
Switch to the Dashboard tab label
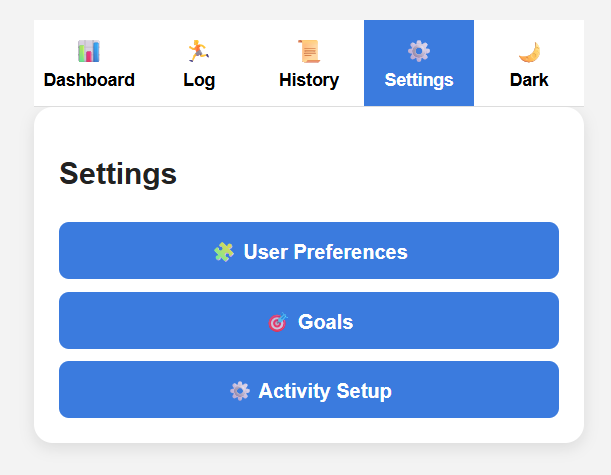click(x=89, y=80)
